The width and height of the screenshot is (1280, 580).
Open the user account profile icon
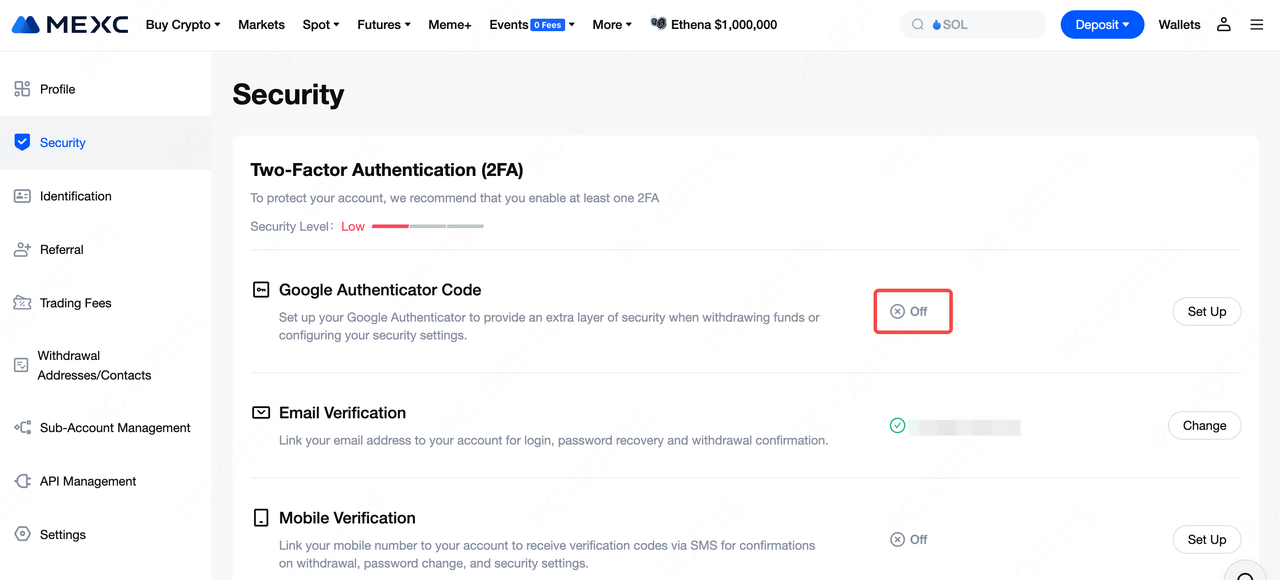pyautogui.click(x=1223, y=24)
